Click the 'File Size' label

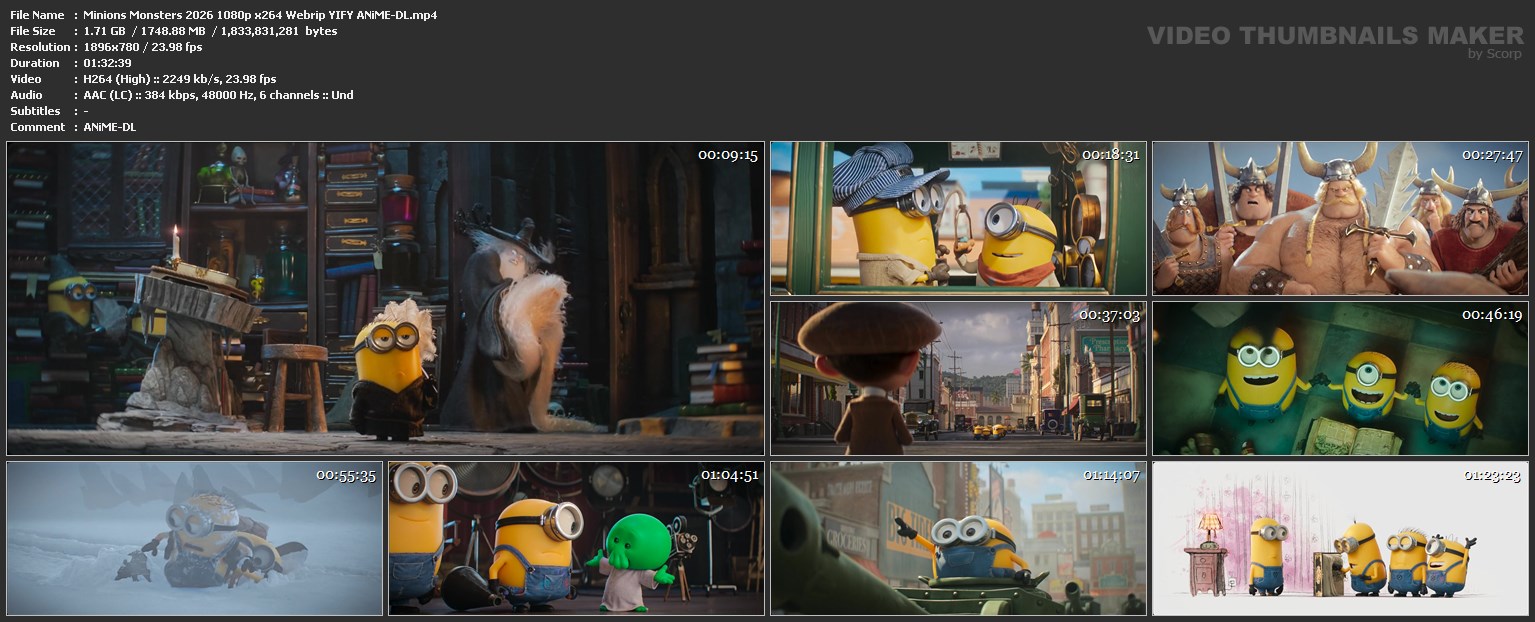click(33, 31)
